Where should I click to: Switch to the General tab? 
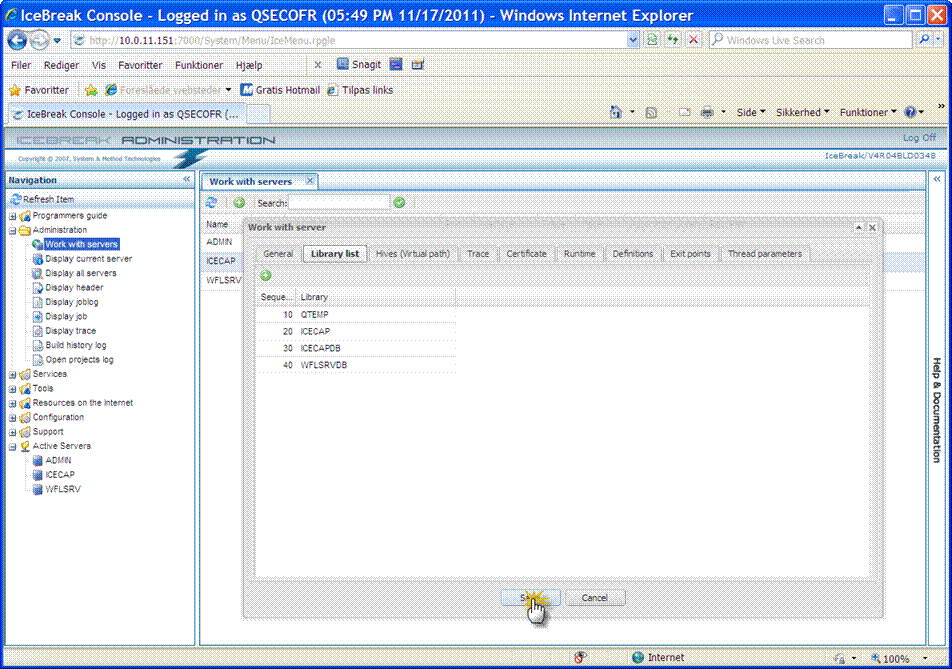(278, 254)
